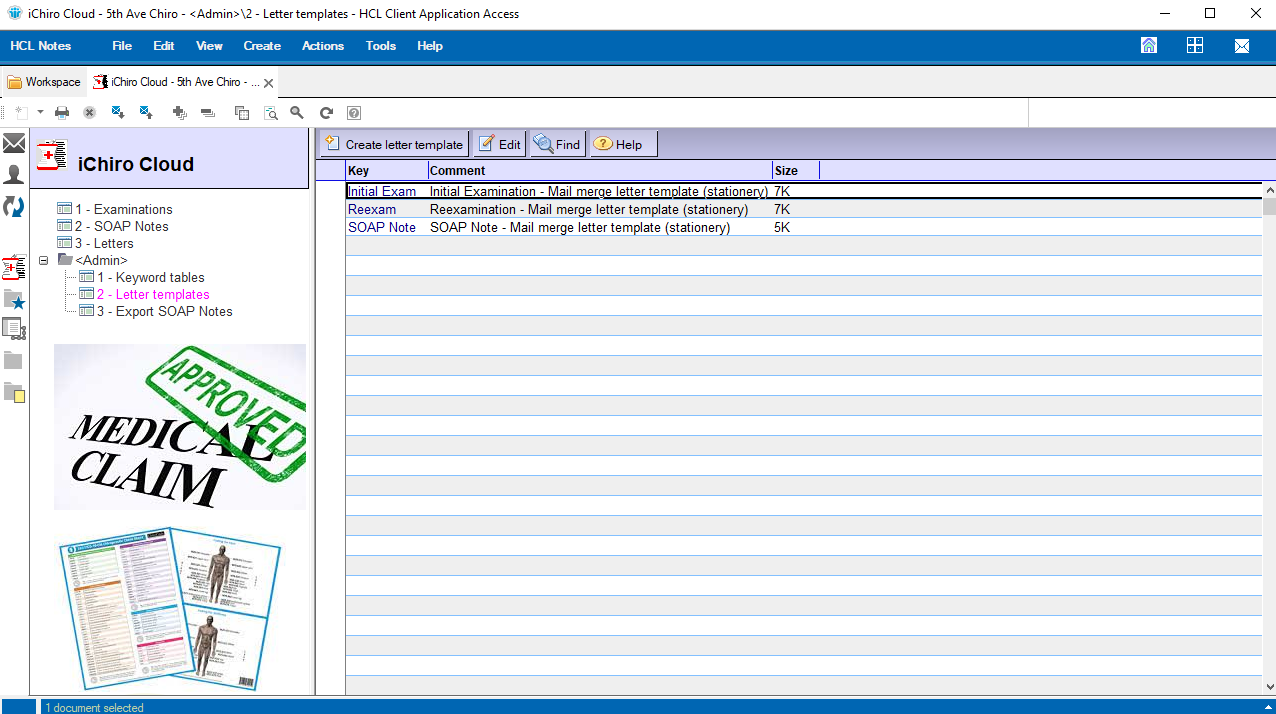Screen dimensions: 1276x714
Task: Click the Collapse All minus icon
Action: 208,113
